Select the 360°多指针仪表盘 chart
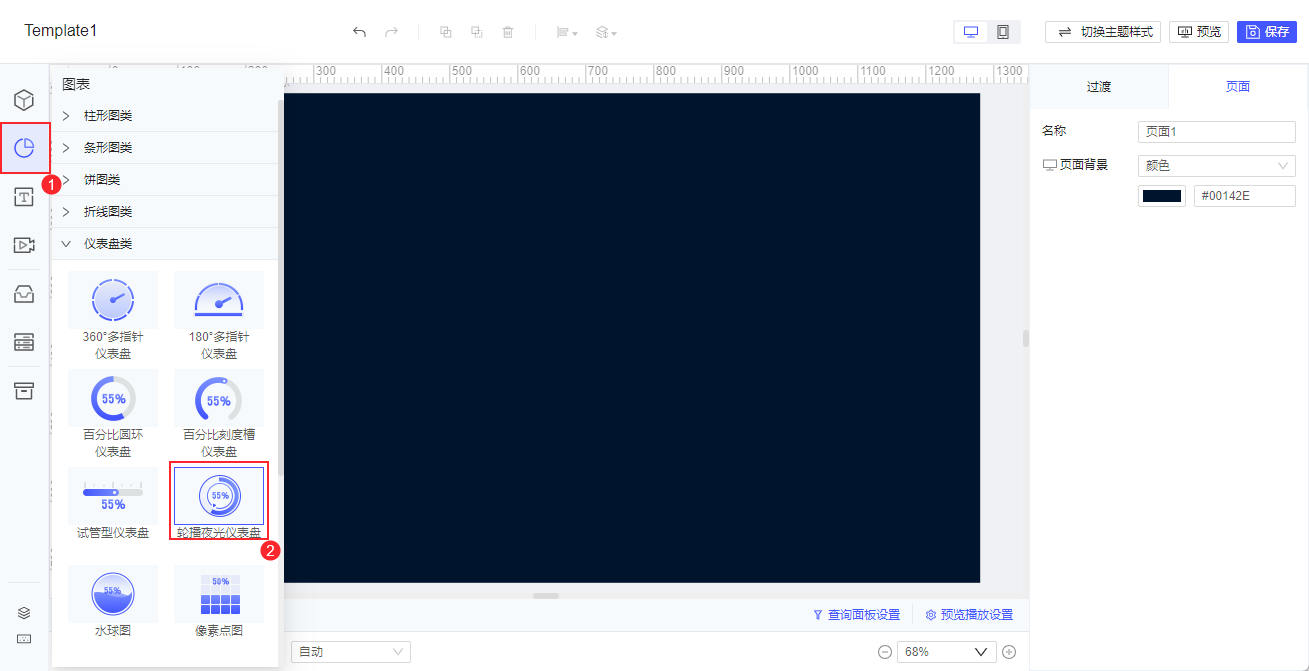This screenshot has height=671, width=1309. point(113,316)
